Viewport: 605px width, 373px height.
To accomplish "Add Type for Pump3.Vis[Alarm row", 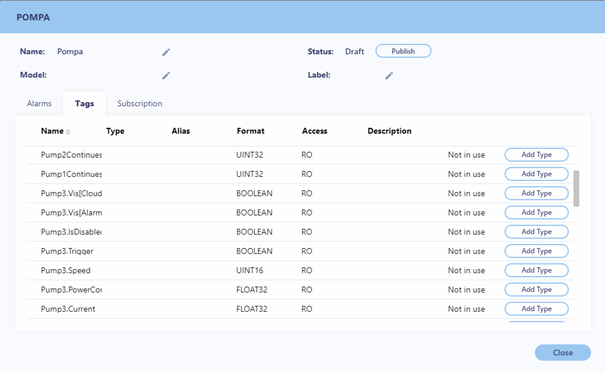I will tap(536, 213).
